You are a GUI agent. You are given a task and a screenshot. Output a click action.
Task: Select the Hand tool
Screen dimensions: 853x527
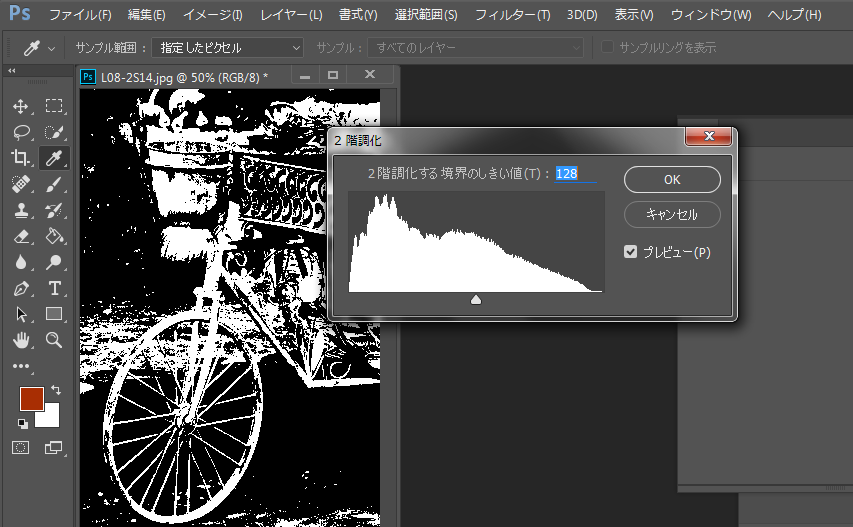coord(21,340)
